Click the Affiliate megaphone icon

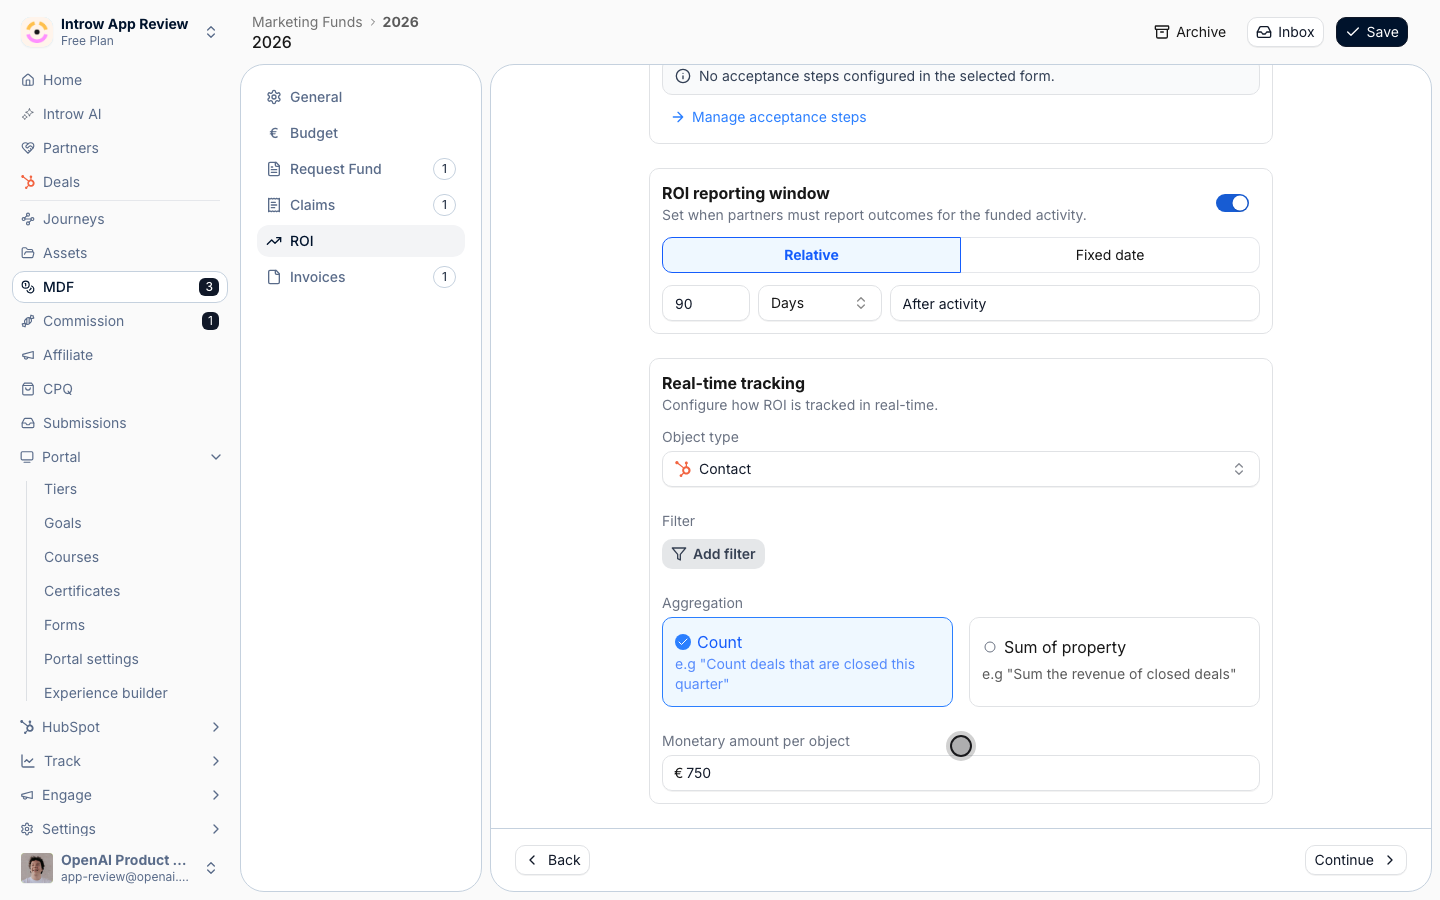click(28, 355)
